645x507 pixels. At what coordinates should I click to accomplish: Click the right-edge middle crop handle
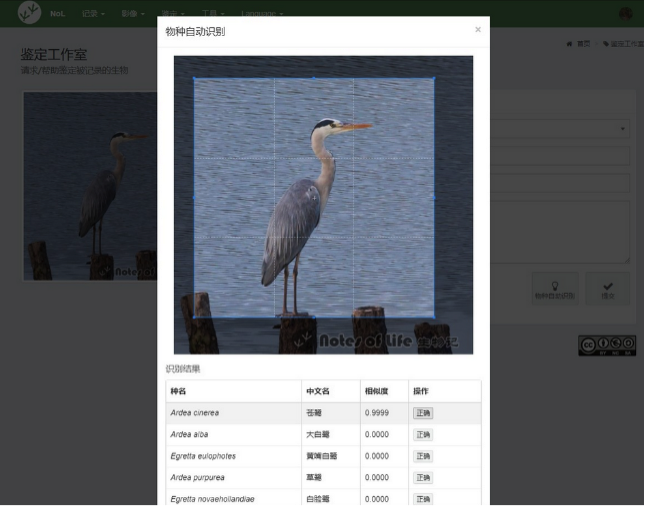pos(434,197)
